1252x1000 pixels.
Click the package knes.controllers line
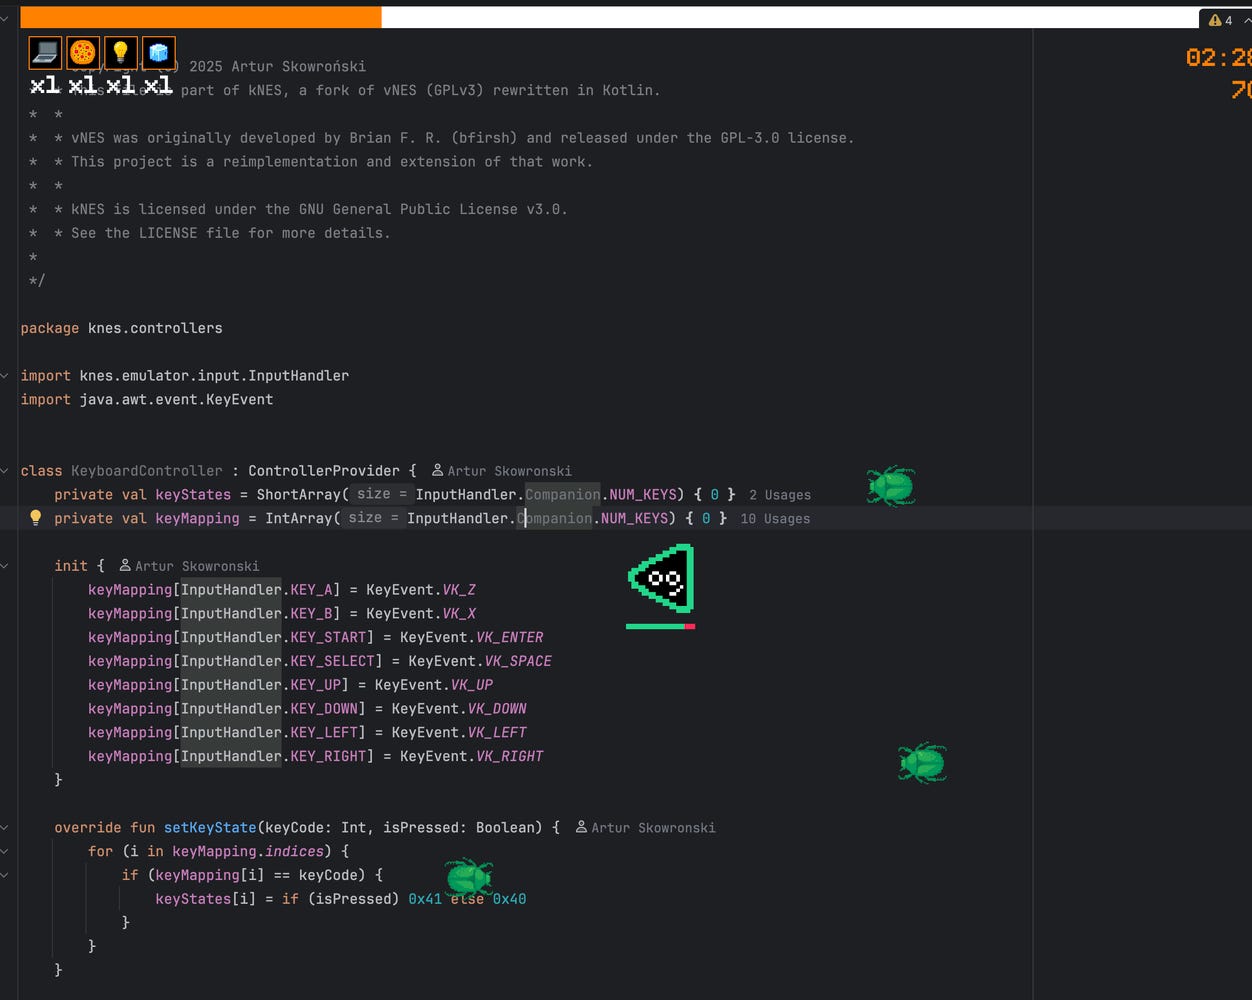(x=122, y=328)
